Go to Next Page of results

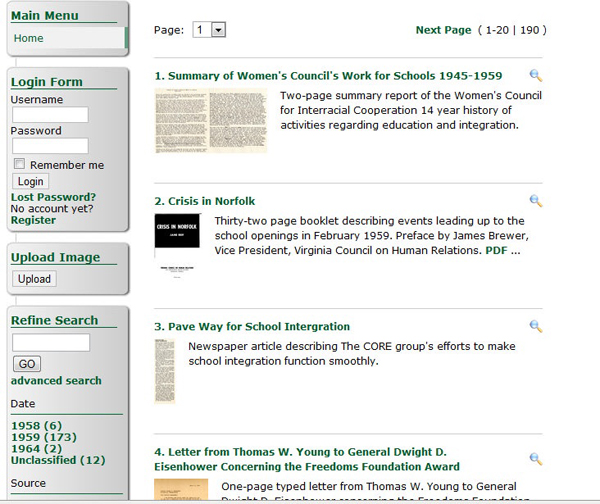443,30
